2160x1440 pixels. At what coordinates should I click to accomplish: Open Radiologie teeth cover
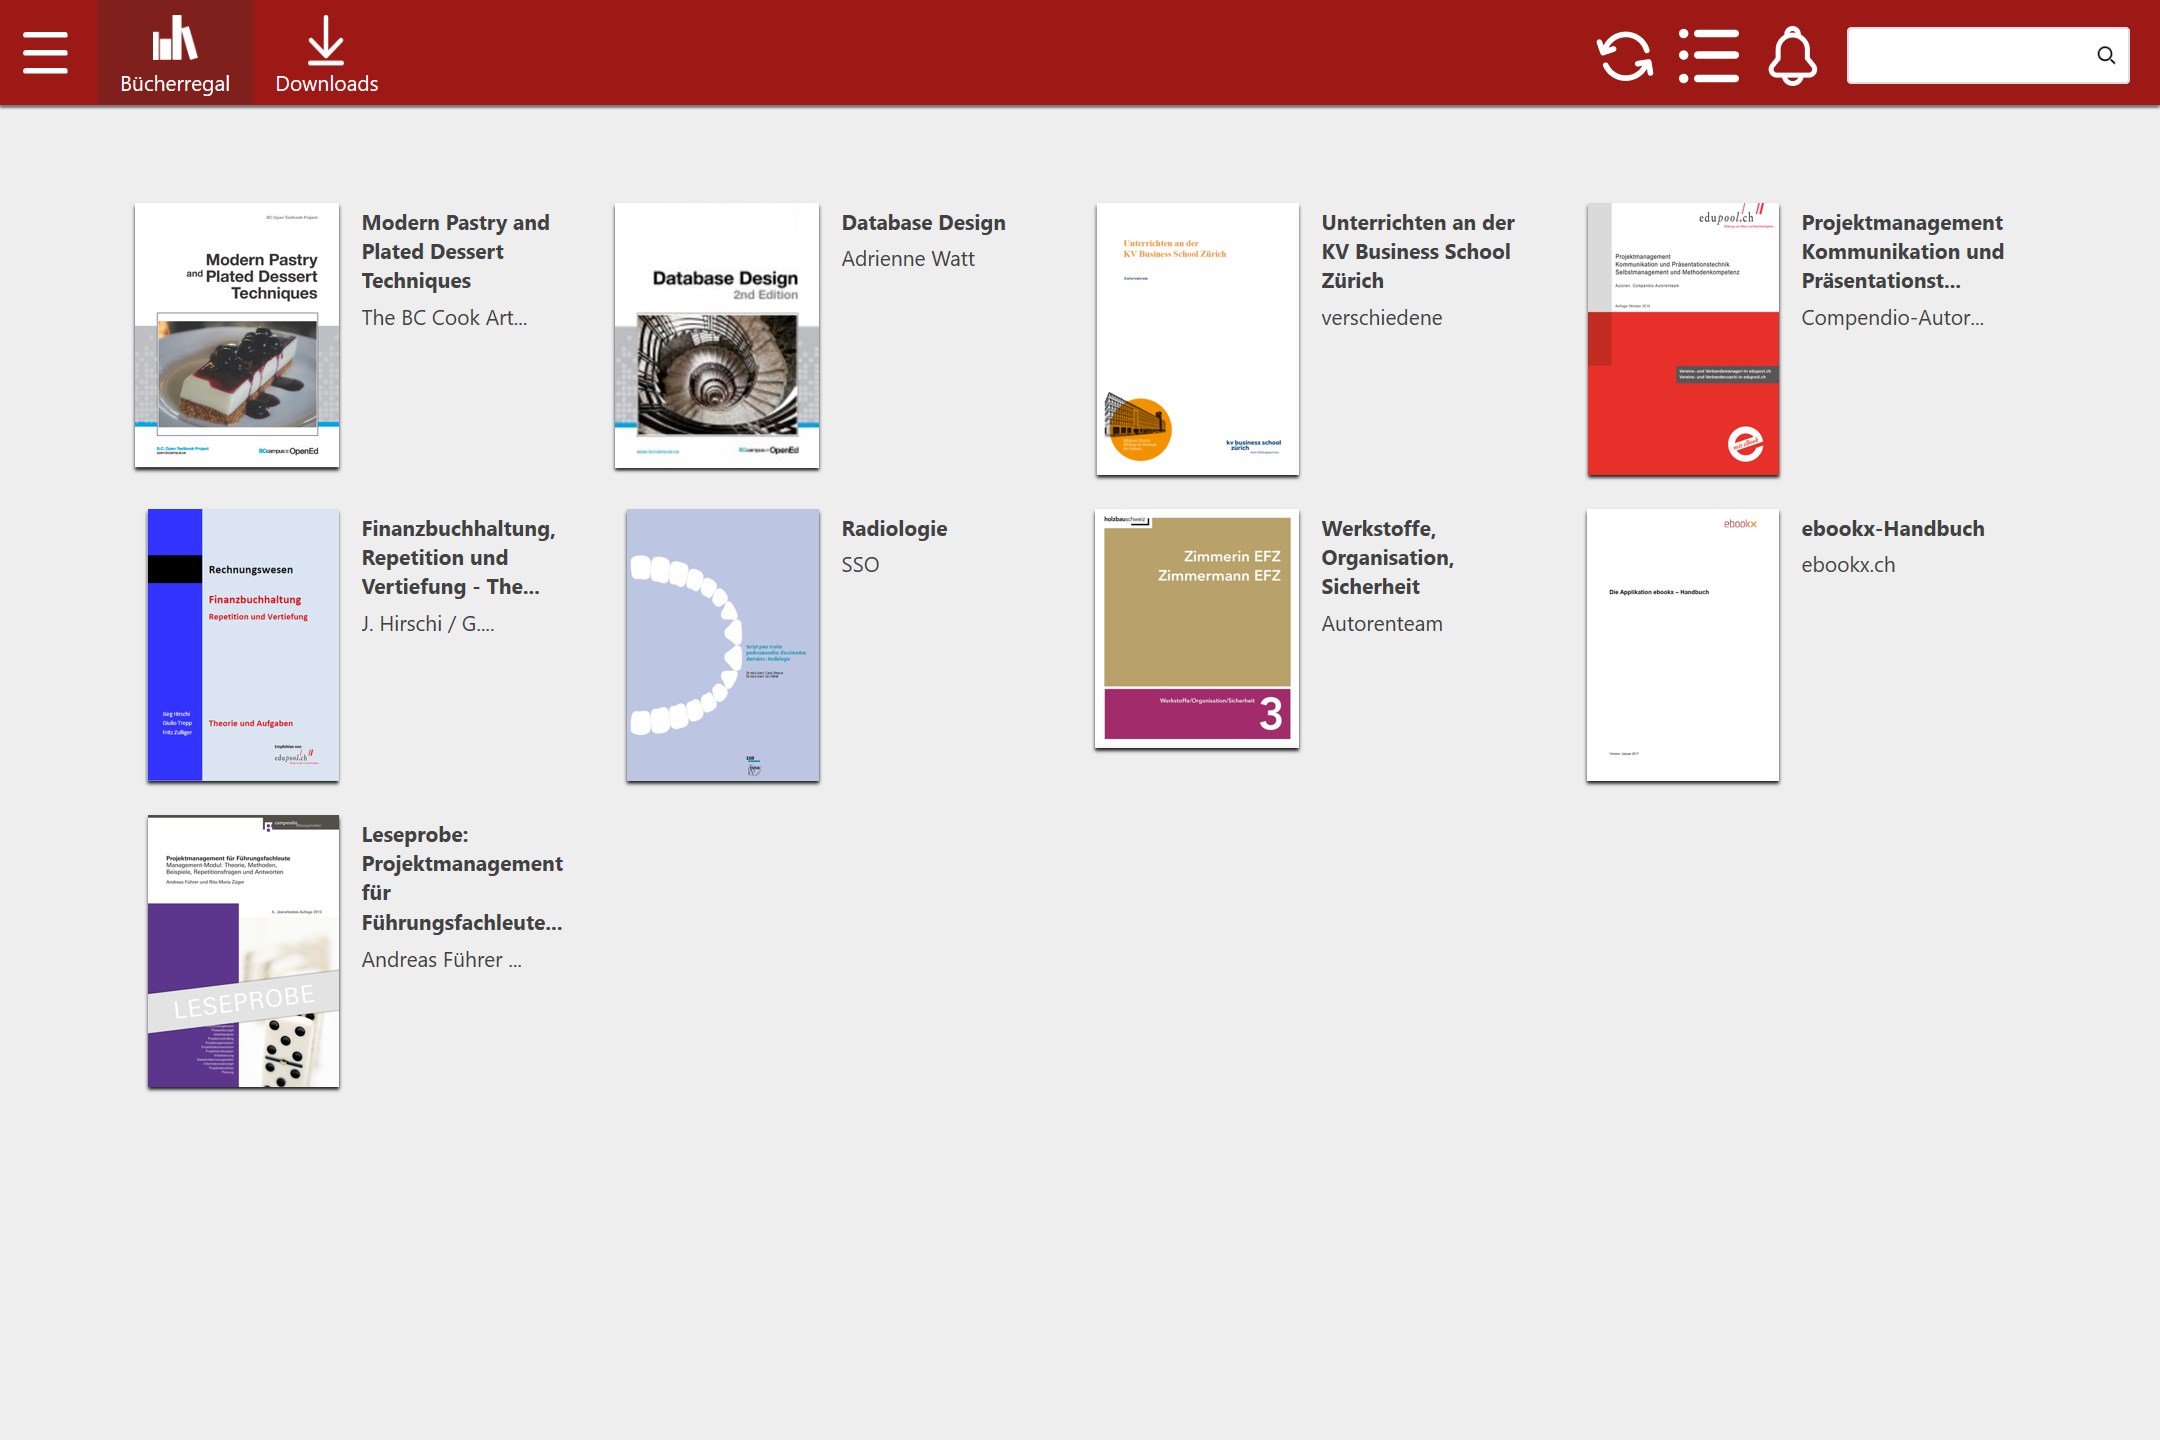(x=722, y=645)
